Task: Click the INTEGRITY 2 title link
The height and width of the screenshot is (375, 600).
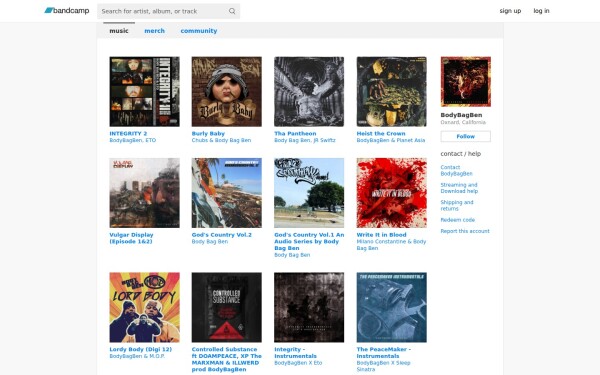Action: [128, 134]
